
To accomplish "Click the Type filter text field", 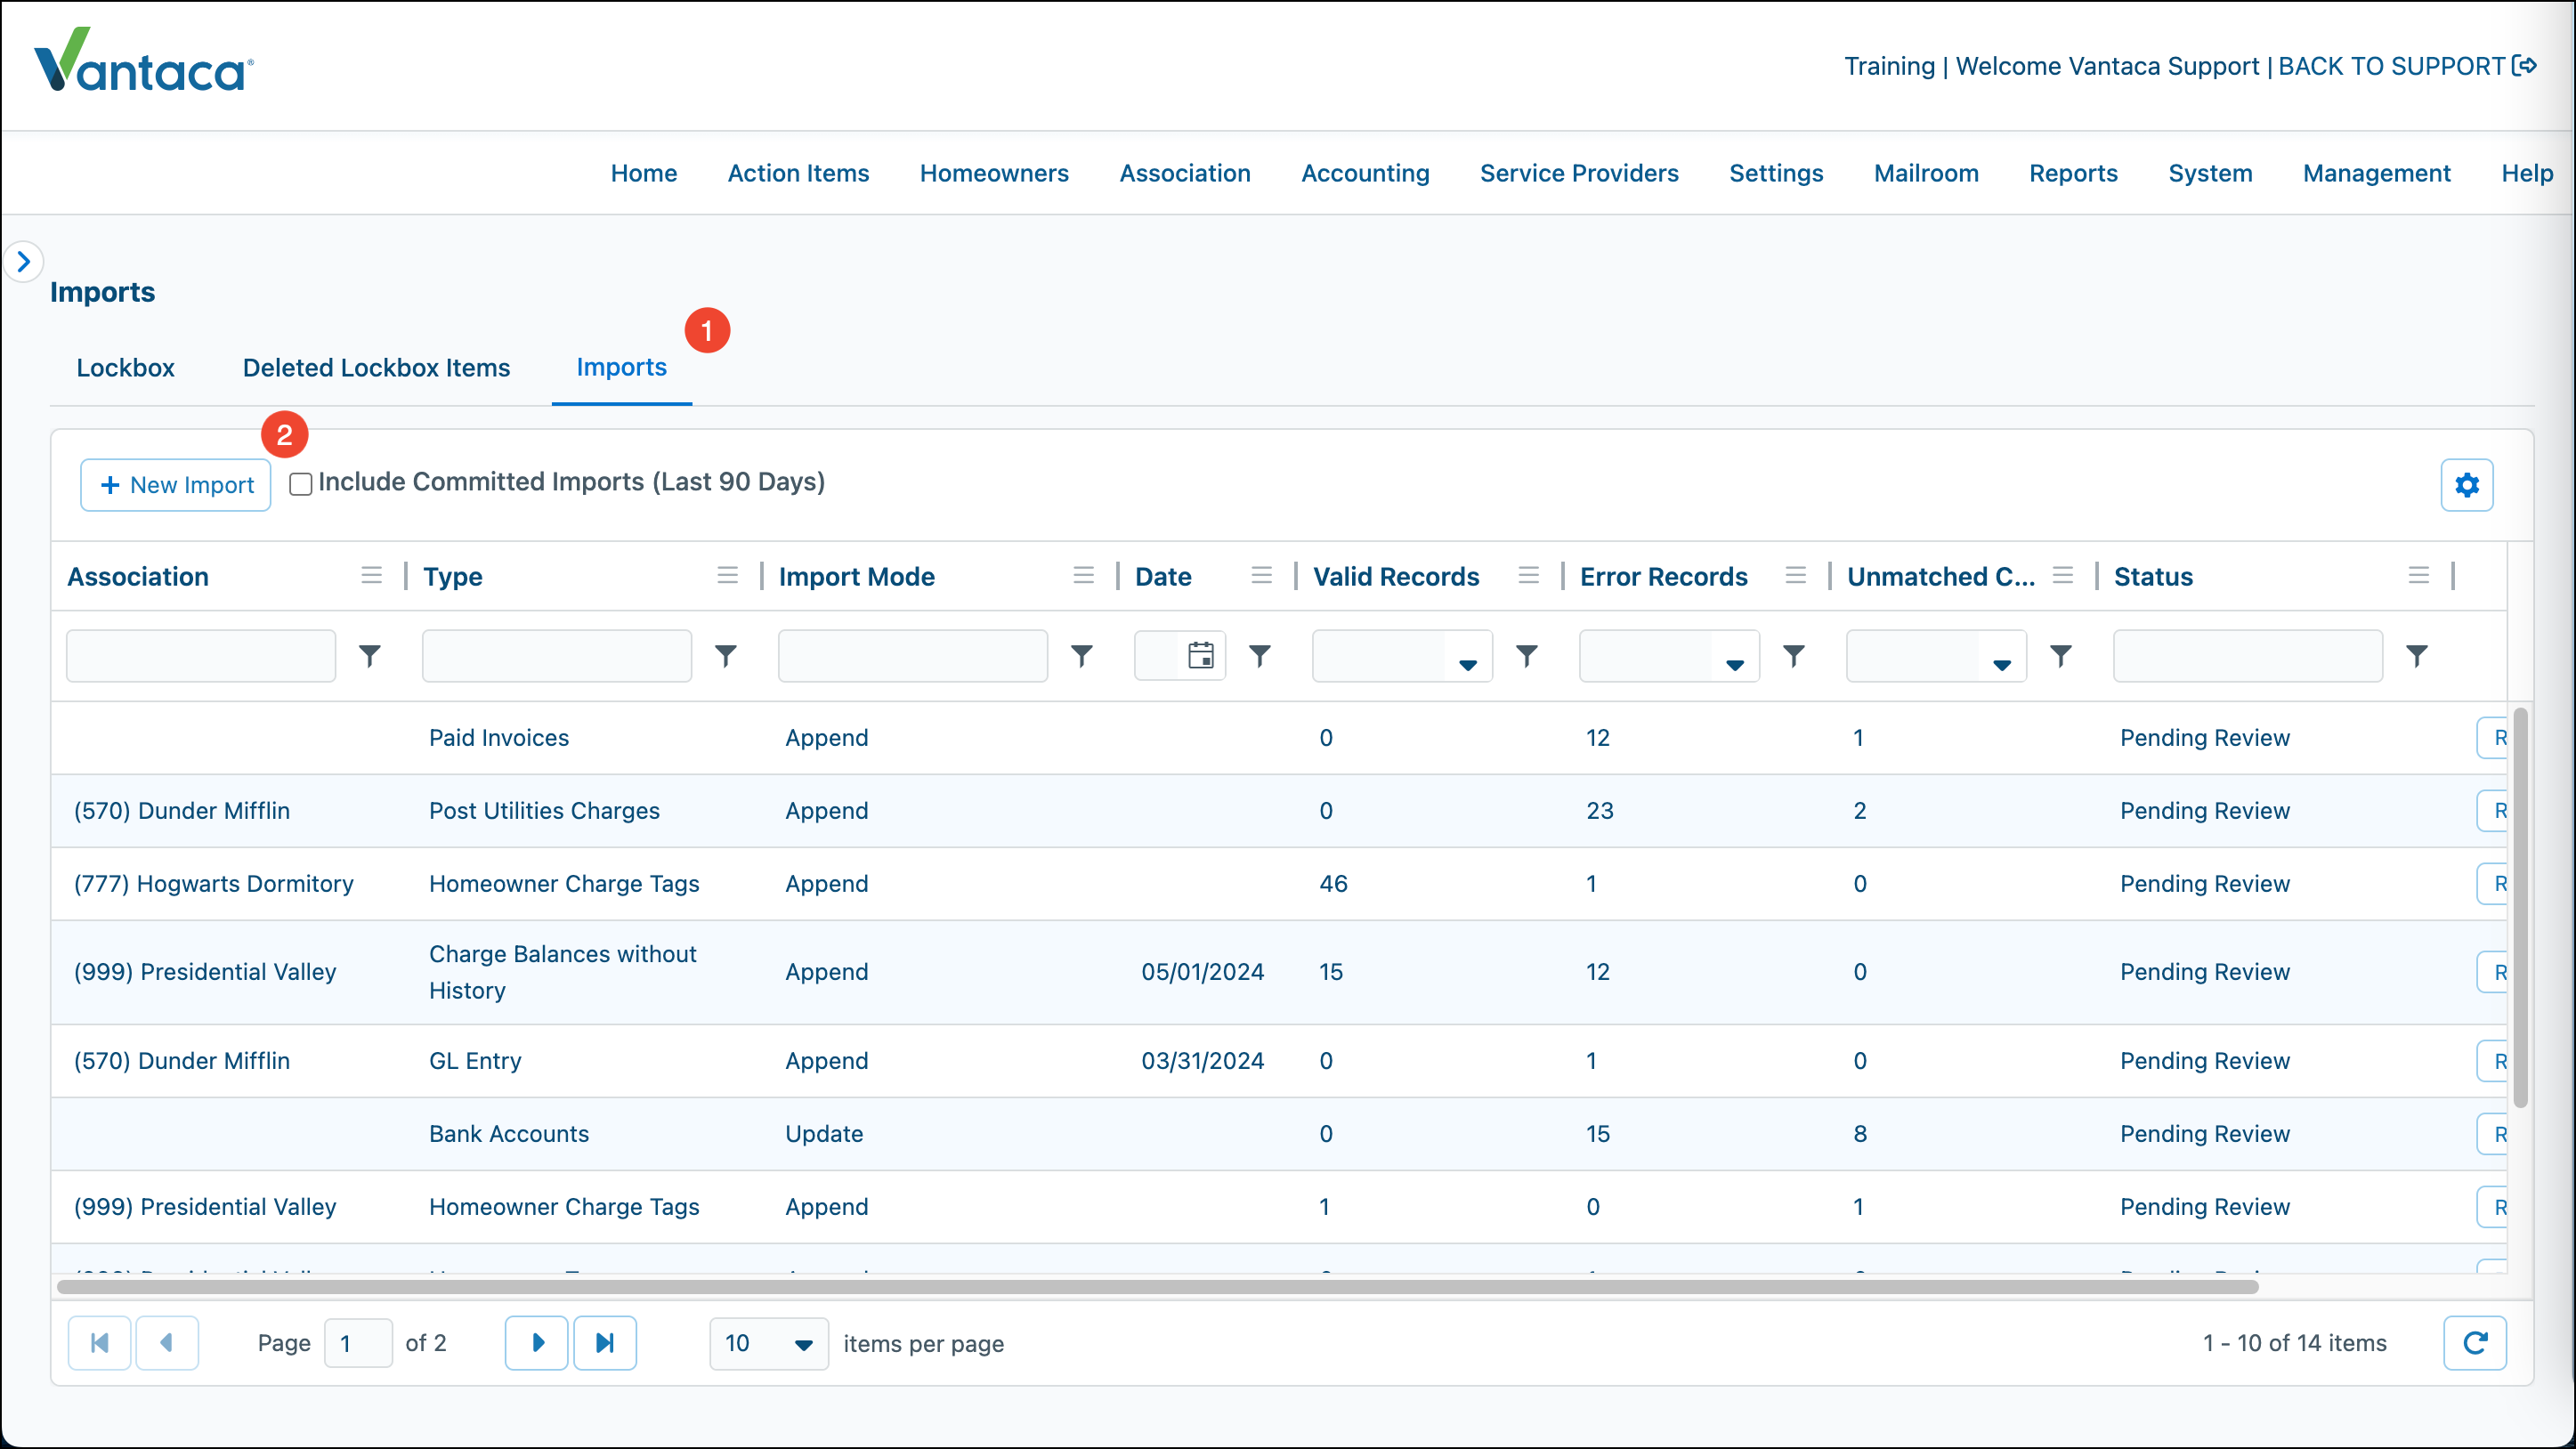I will [x=557, y=656].
